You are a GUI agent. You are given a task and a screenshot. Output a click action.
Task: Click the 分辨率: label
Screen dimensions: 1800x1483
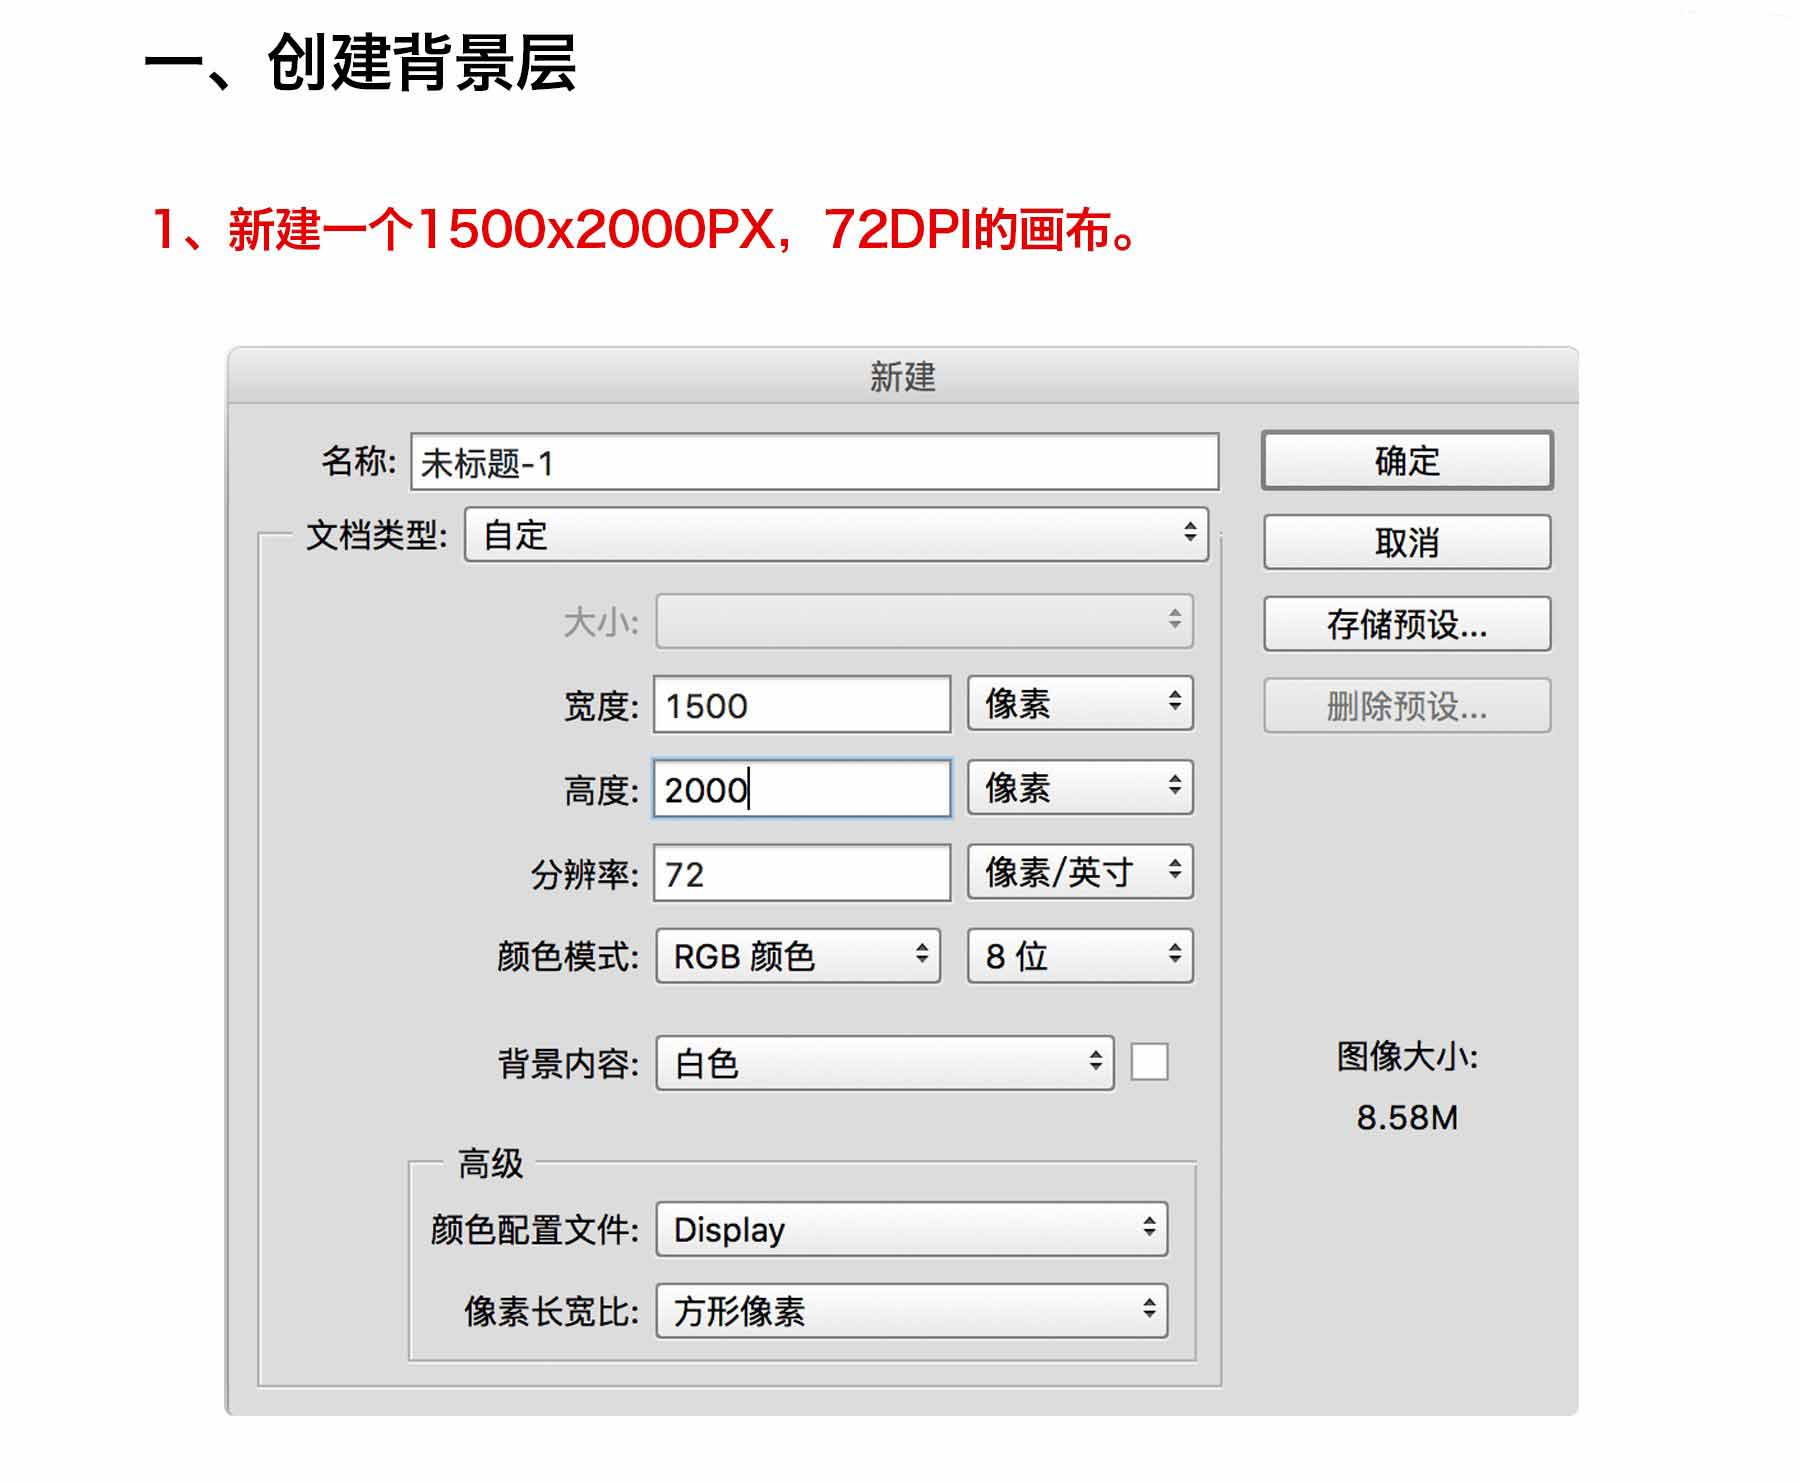click(x=585, y=875)
